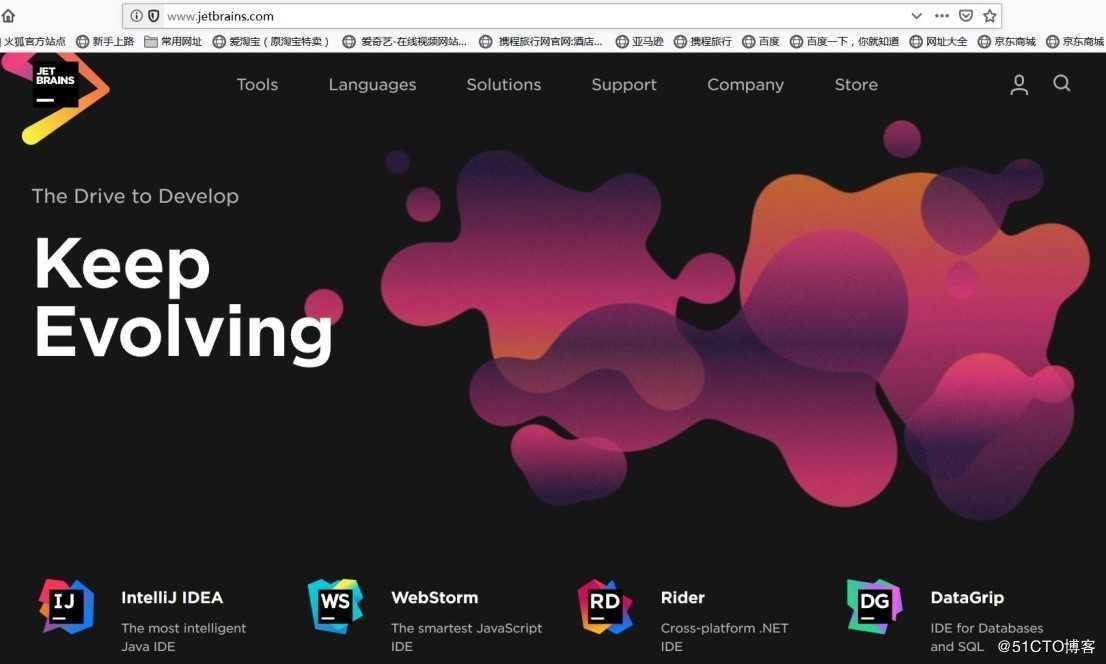Open the DataGrip product link
The image size is (1106, 664).
(967, 598)
